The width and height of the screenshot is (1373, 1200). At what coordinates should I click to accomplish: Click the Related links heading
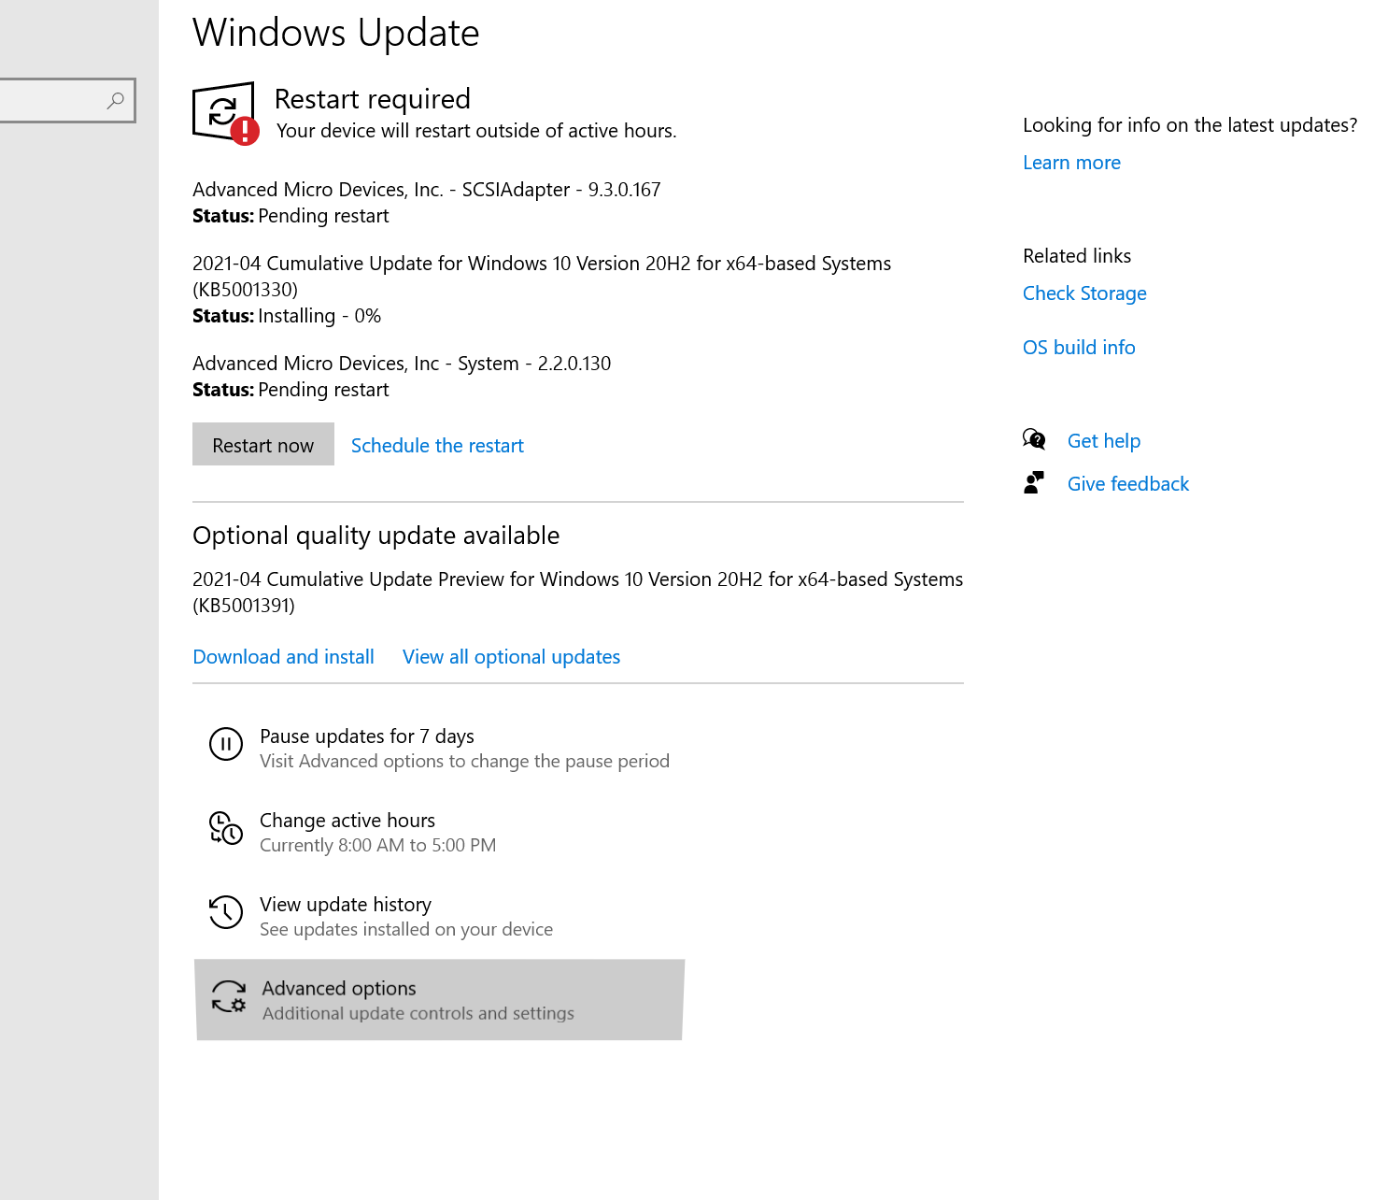[x=1077, y=256]
